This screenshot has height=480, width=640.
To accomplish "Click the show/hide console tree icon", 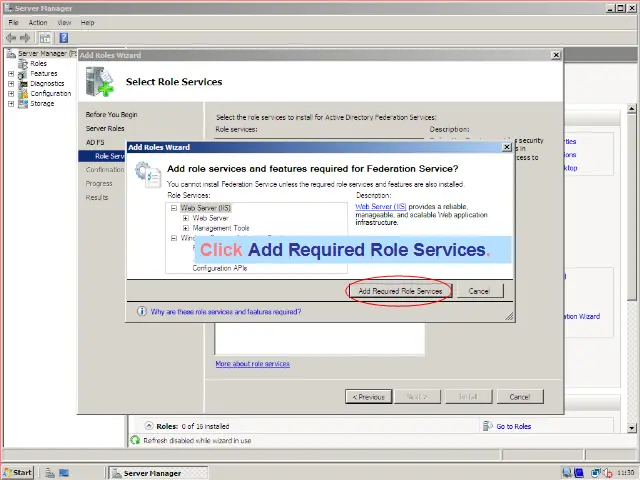I will pos(45,37).
